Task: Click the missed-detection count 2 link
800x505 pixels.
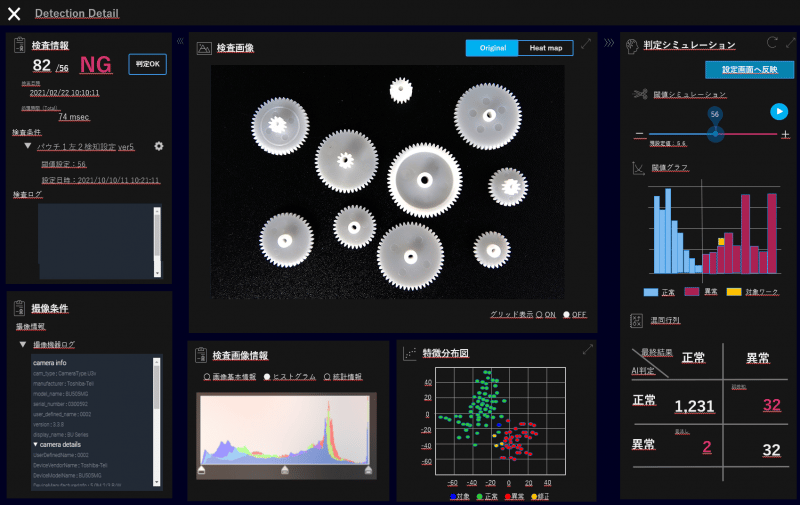Action: (707, 447)
